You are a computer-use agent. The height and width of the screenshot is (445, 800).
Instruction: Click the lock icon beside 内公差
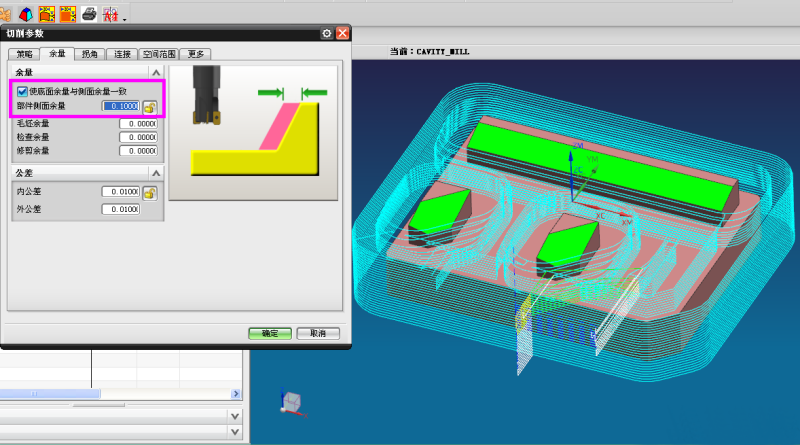(x=150, y=192)
